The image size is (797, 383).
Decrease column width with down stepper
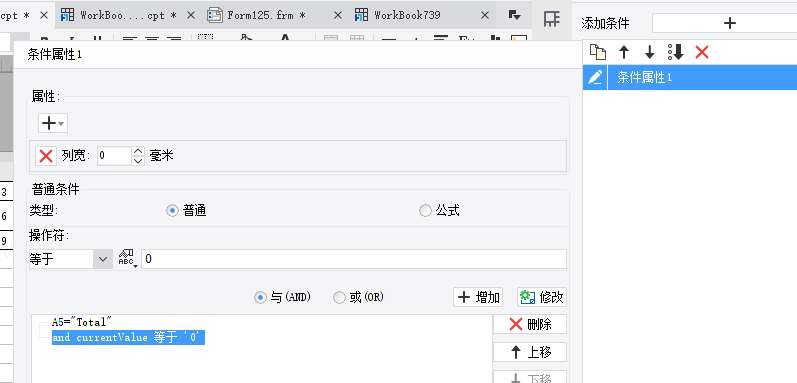138,161
